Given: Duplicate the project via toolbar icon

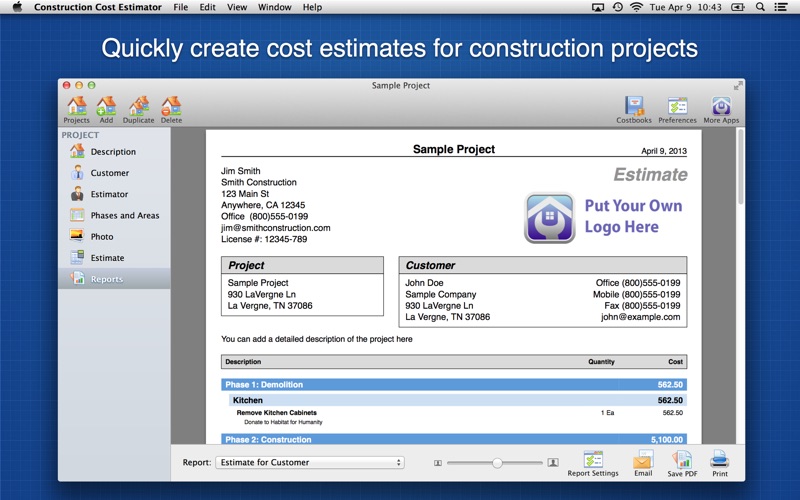Looking at the screenshot, I should pyautogui.click(x=138, y=108).
